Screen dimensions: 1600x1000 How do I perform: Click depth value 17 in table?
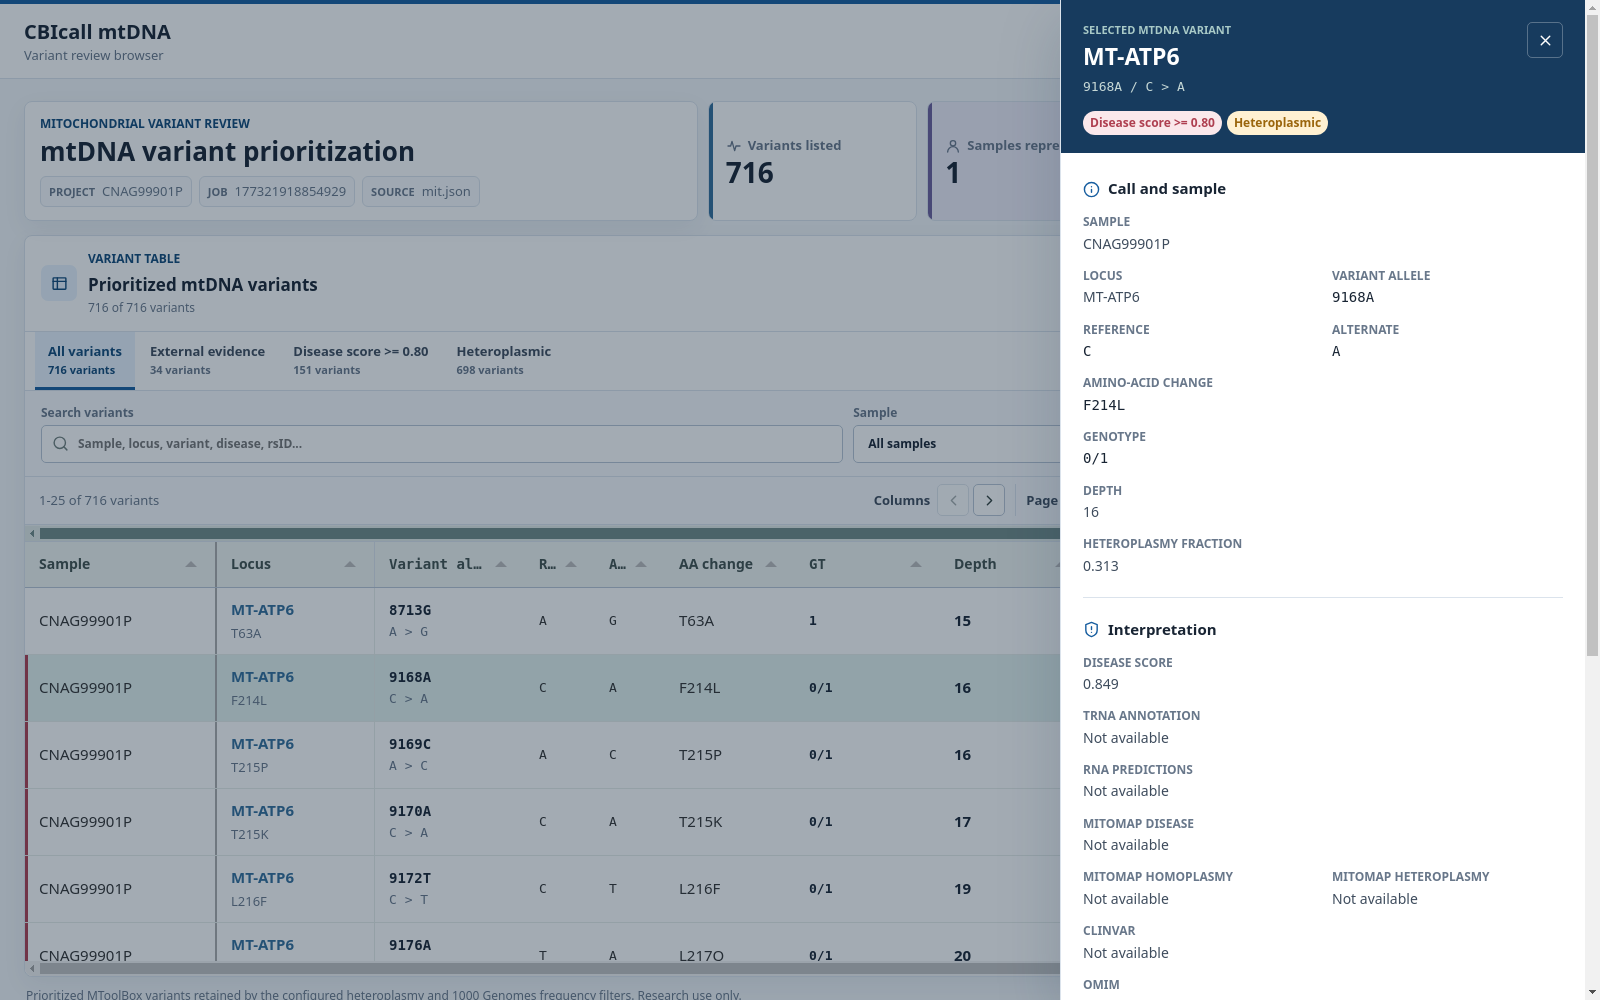[962, 822]
